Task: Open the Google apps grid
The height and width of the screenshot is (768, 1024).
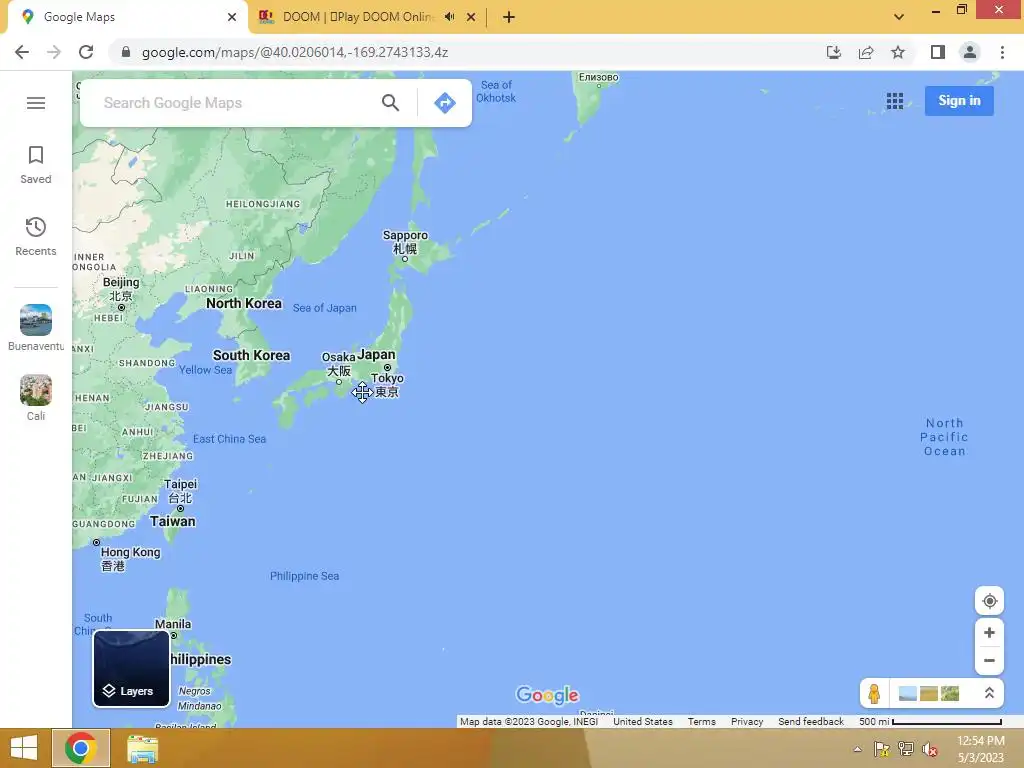Action: (x=895, y=101)
